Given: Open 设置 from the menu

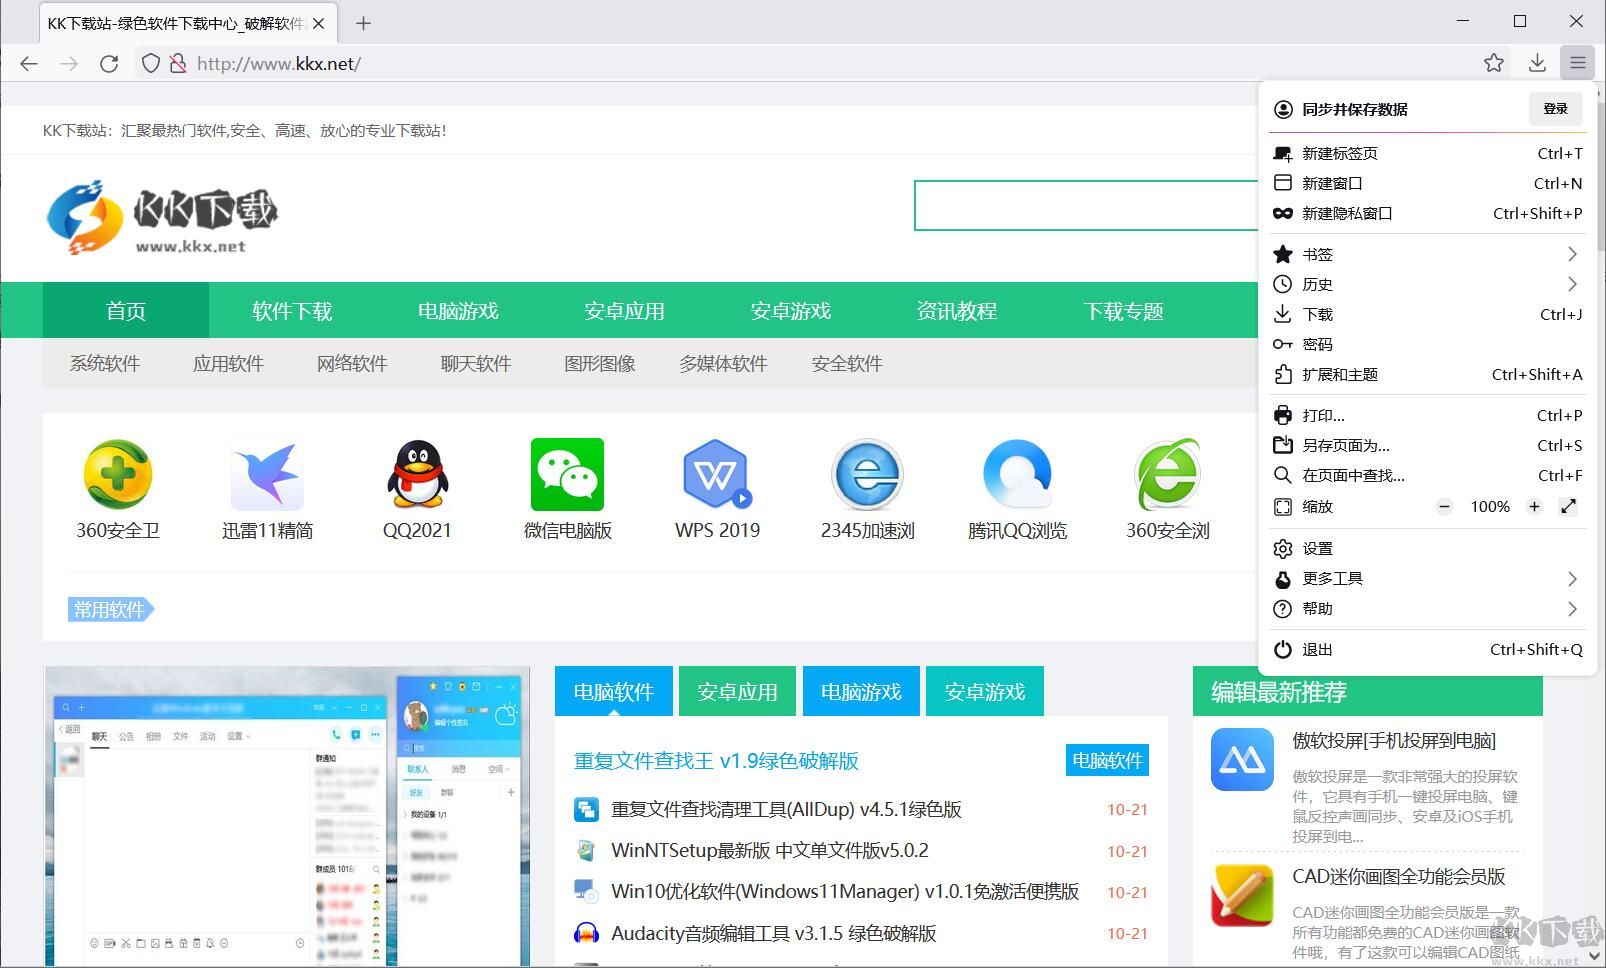Looking at the screenshot, I should coord(1427,548).
